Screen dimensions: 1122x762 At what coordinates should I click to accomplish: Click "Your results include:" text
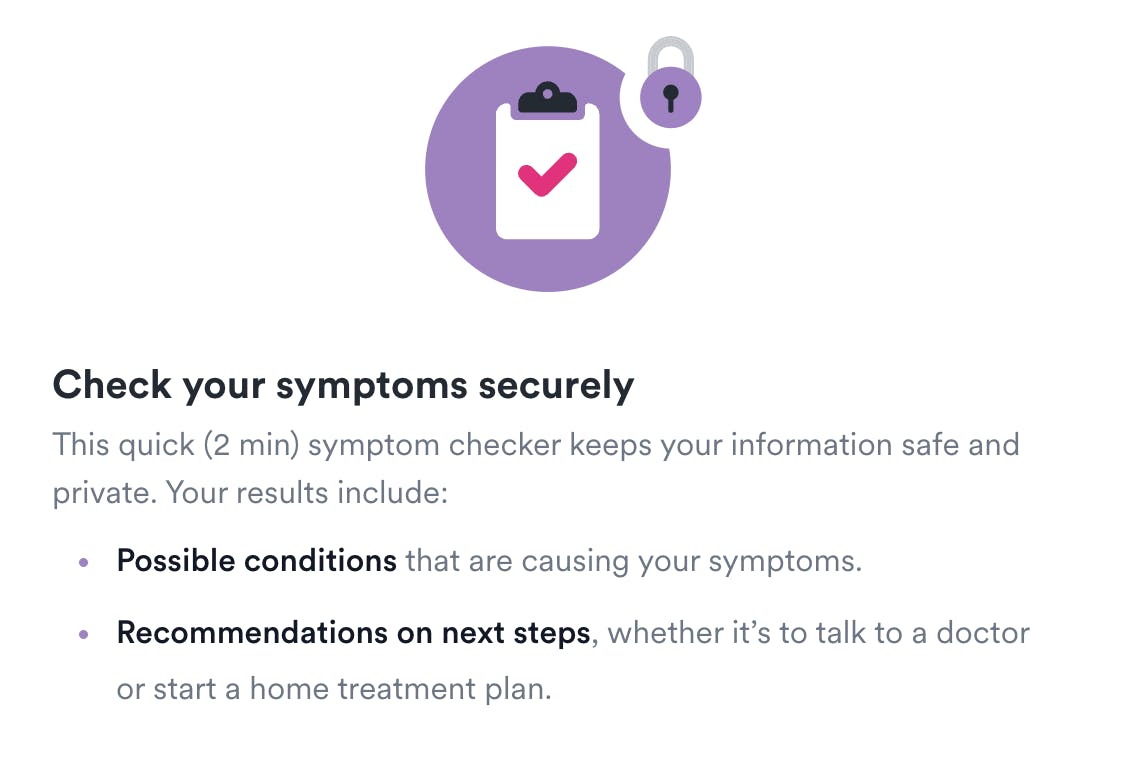306,495
